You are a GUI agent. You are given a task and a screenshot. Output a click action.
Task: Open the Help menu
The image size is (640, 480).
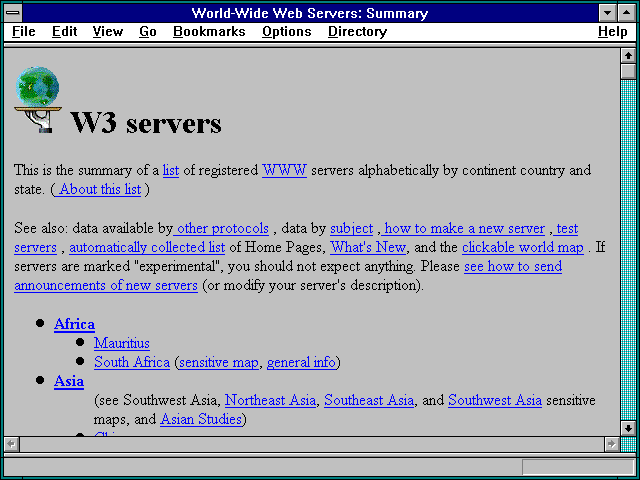coord(613,32)
